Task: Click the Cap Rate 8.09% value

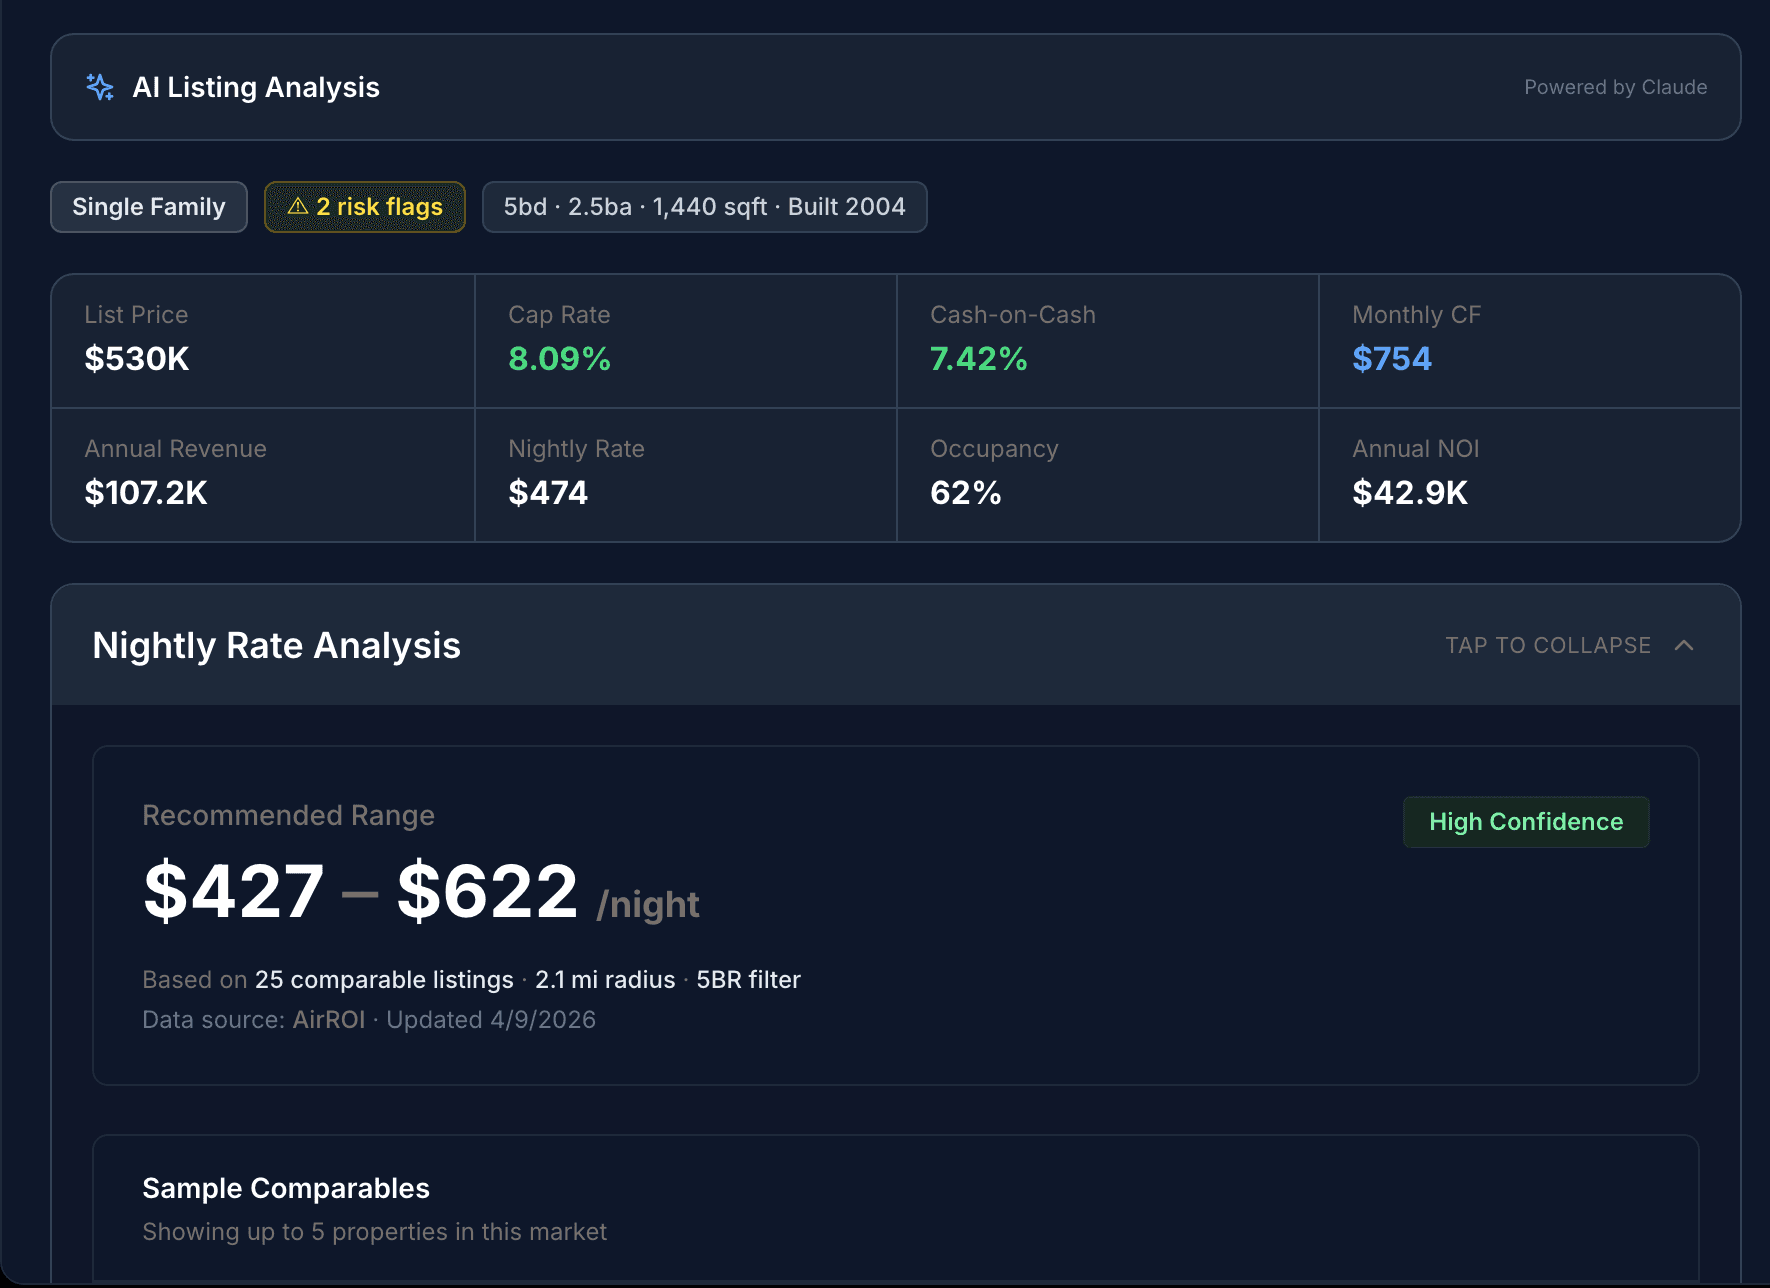Action: click(559, 359)
